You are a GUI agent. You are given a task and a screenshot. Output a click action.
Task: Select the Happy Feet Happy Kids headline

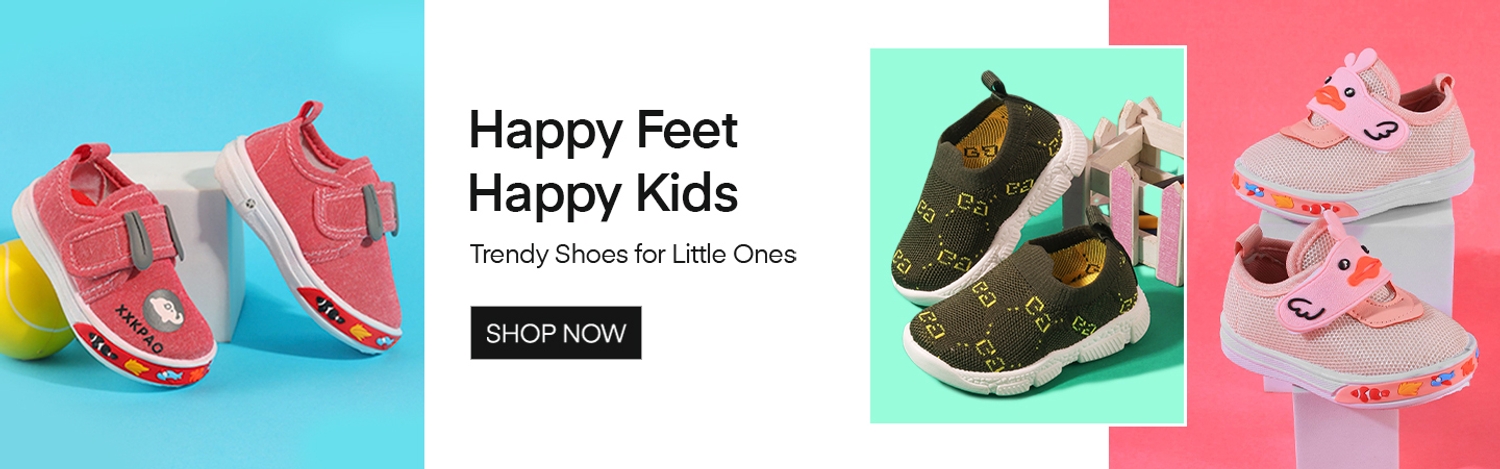604,162
